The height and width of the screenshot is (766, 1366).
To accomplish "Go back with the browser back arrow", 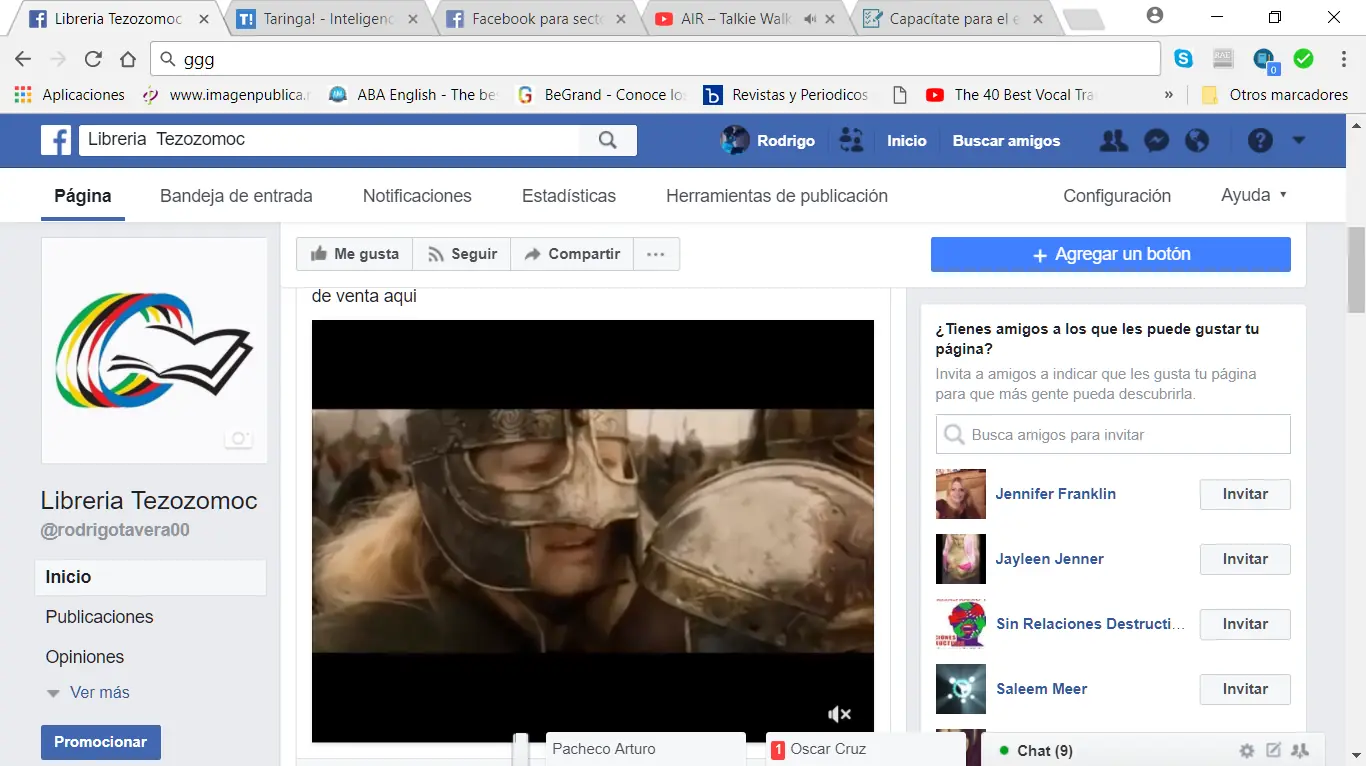I will tap(23, 59).
